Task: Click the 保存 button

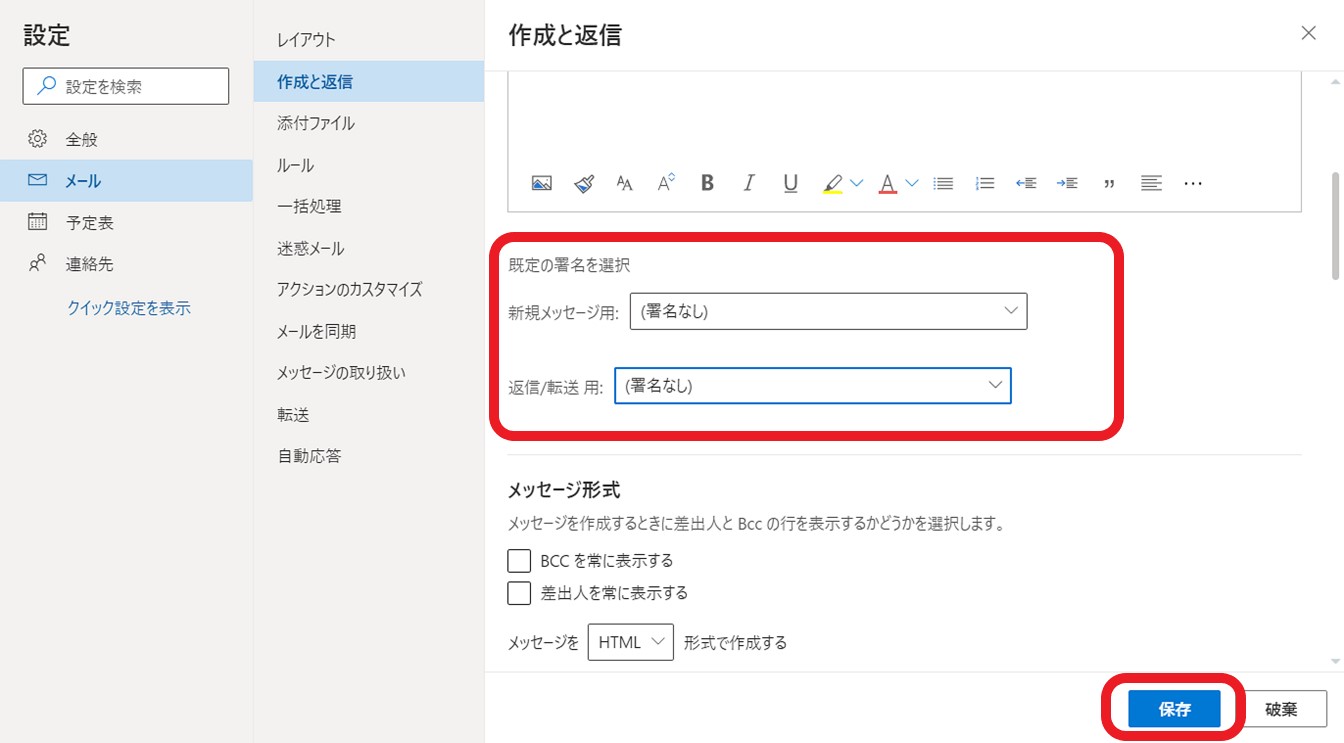Action: pyautogui.click(x=1174, y=709)
